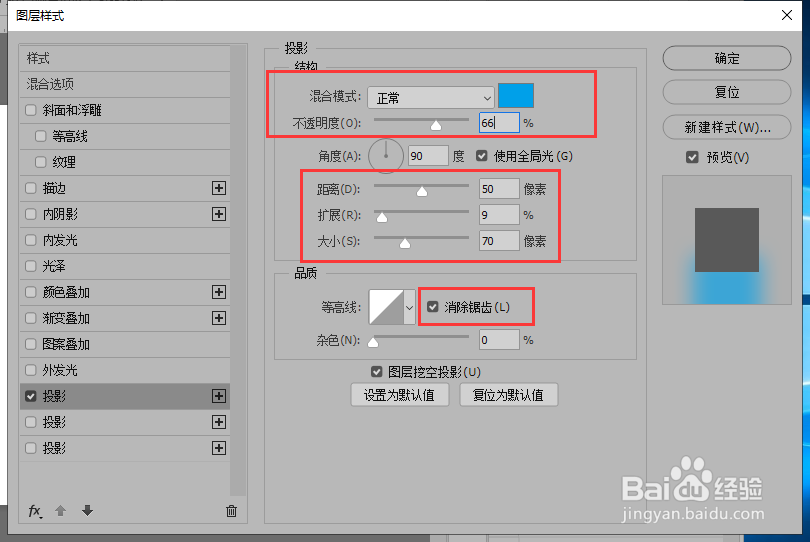Click the 扩展 value field showing 9
The image size is (810, 542).
click(499, 215)
